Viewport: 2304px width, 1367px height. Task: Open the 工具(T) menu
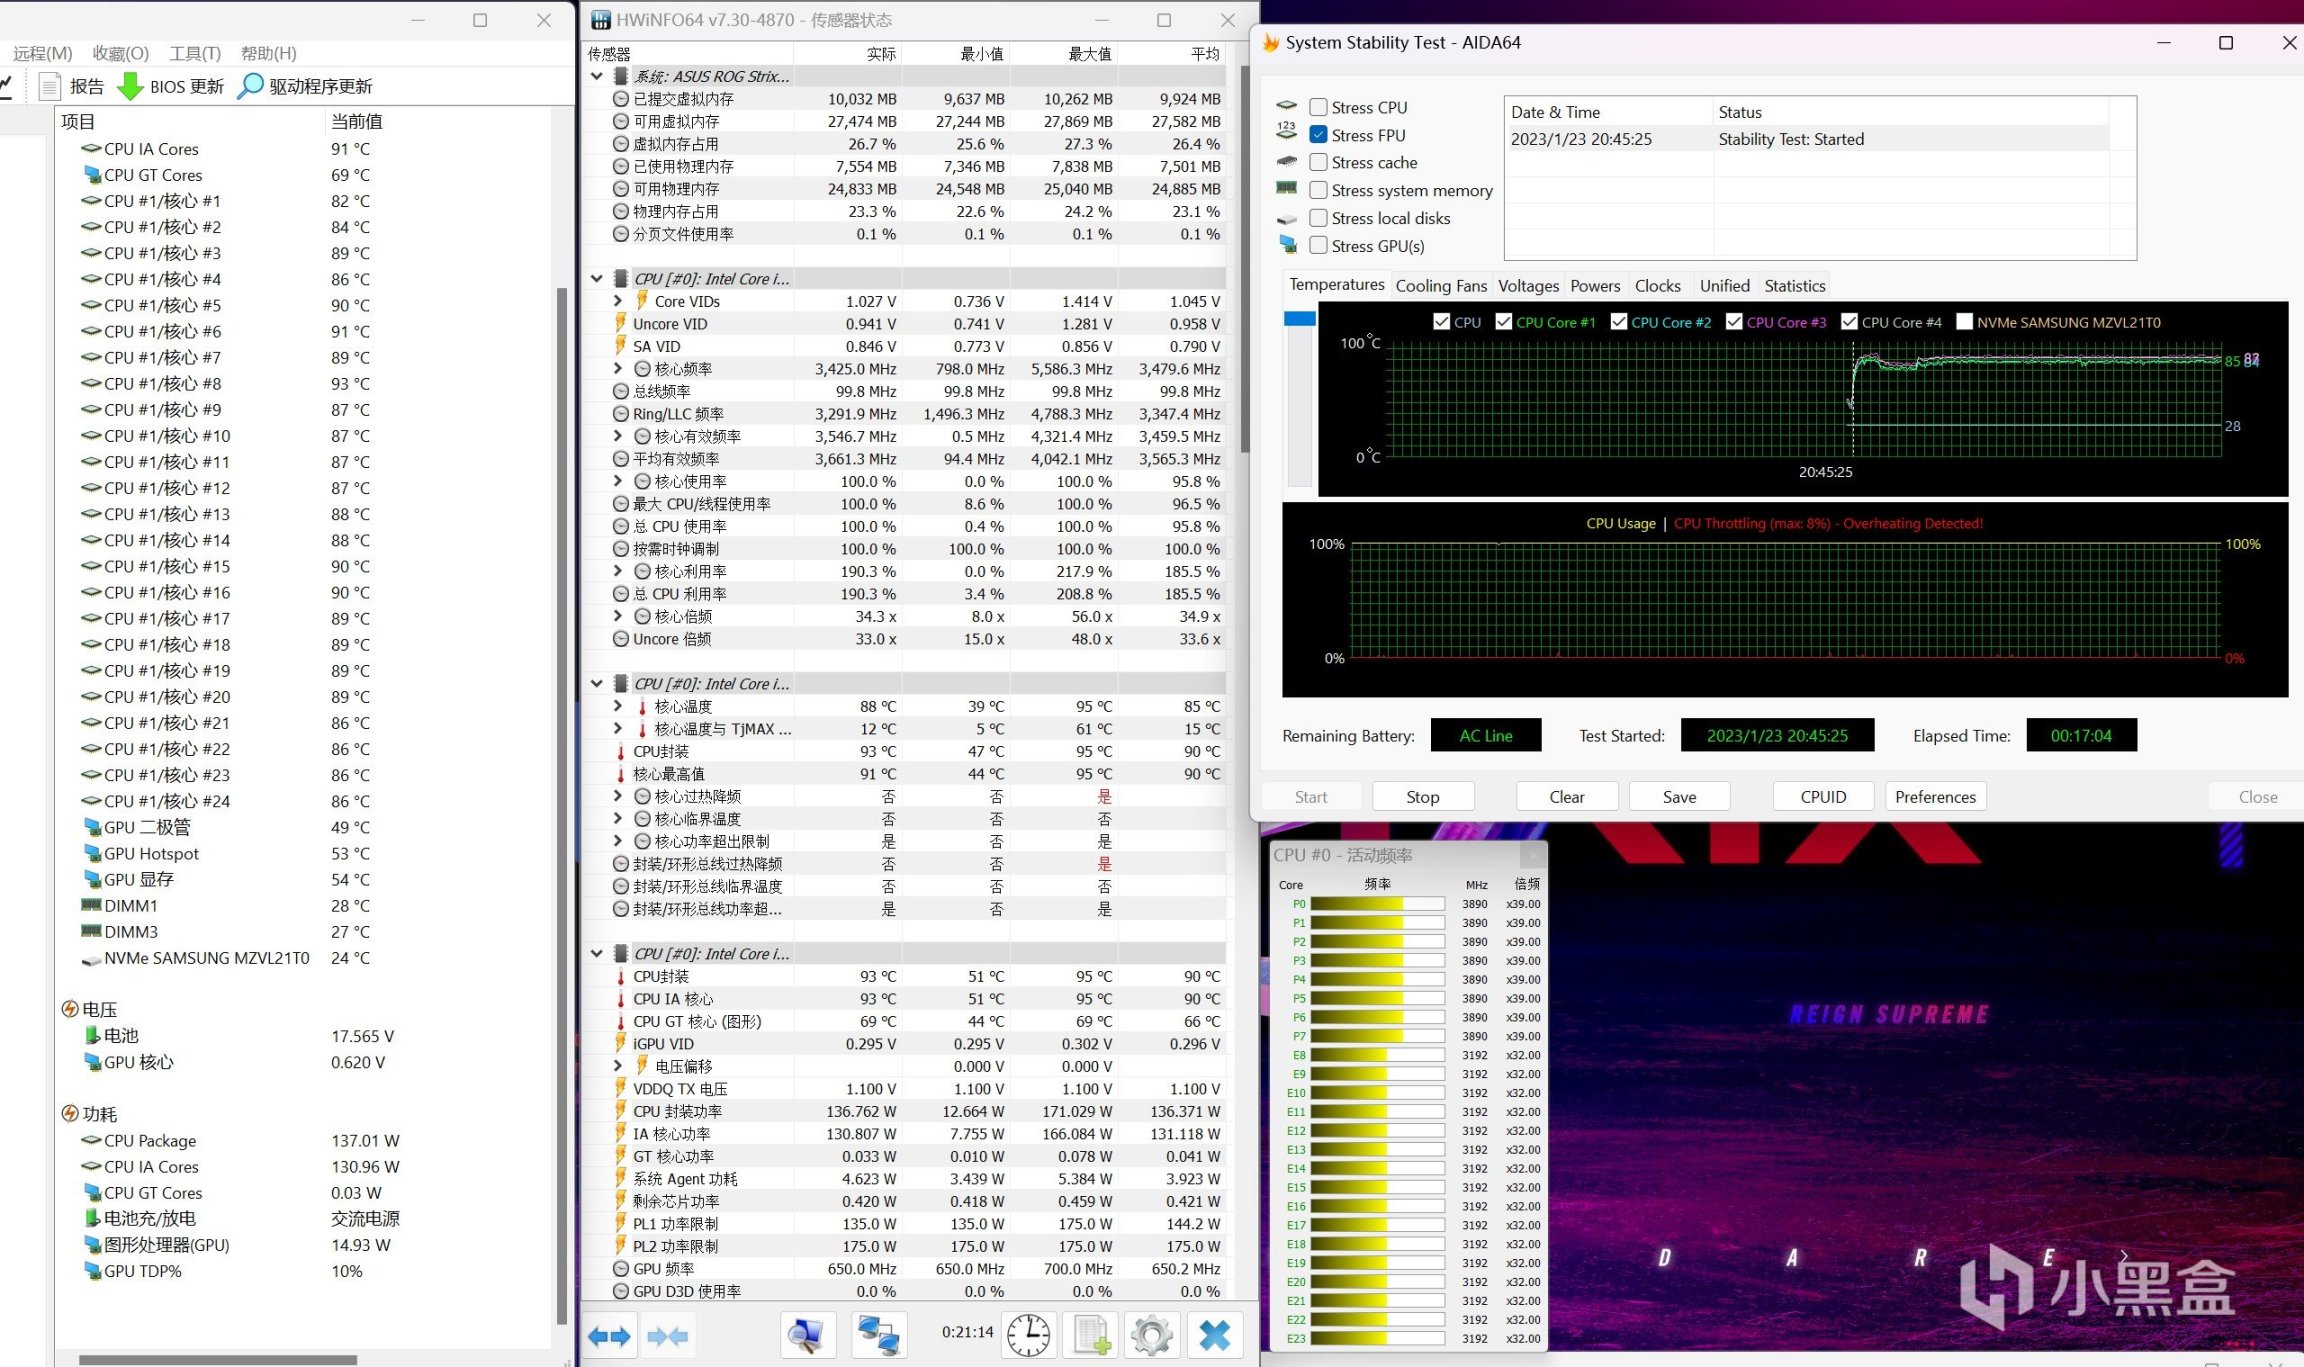(194, 53)
